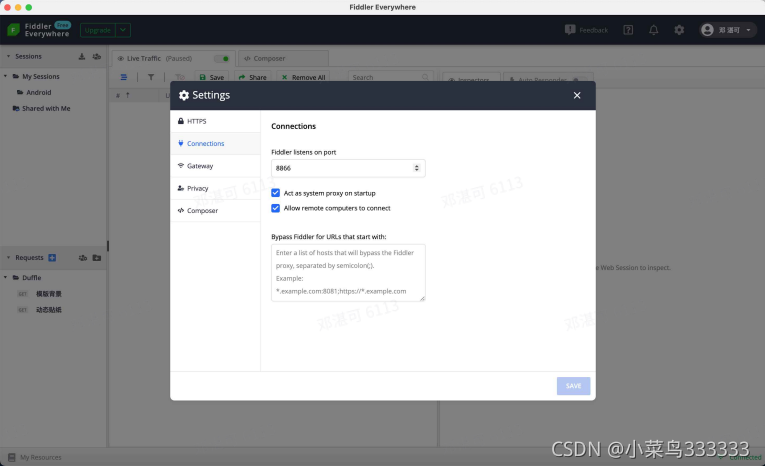The width and height of the screenshot is (765, 468).
Task: Switch to the Composer tab
Action: tap(283, 59)
